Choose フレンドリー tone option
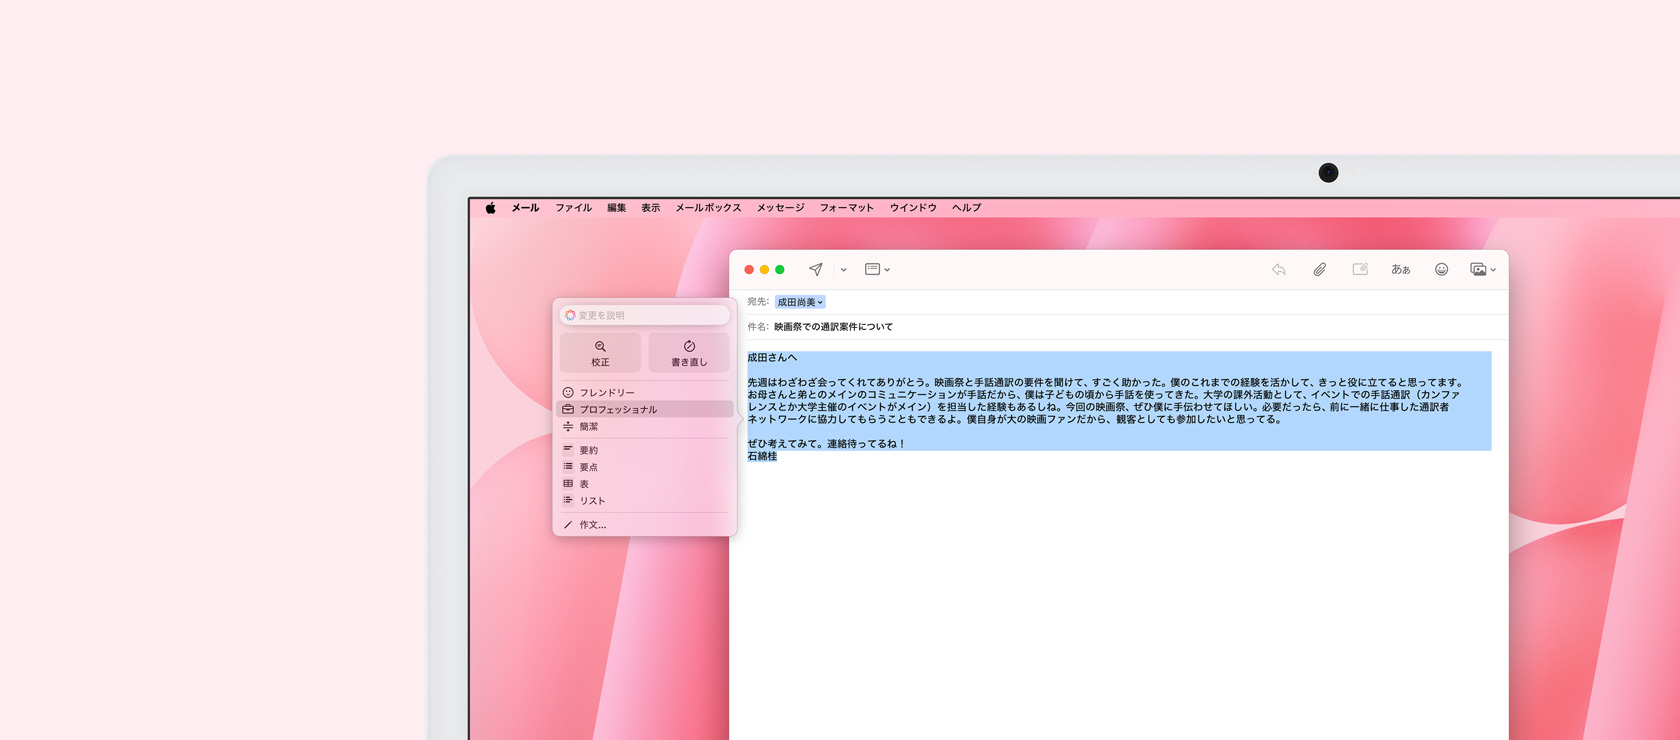The height and width of the screenshot is (740, 1680). coord(607,393)
